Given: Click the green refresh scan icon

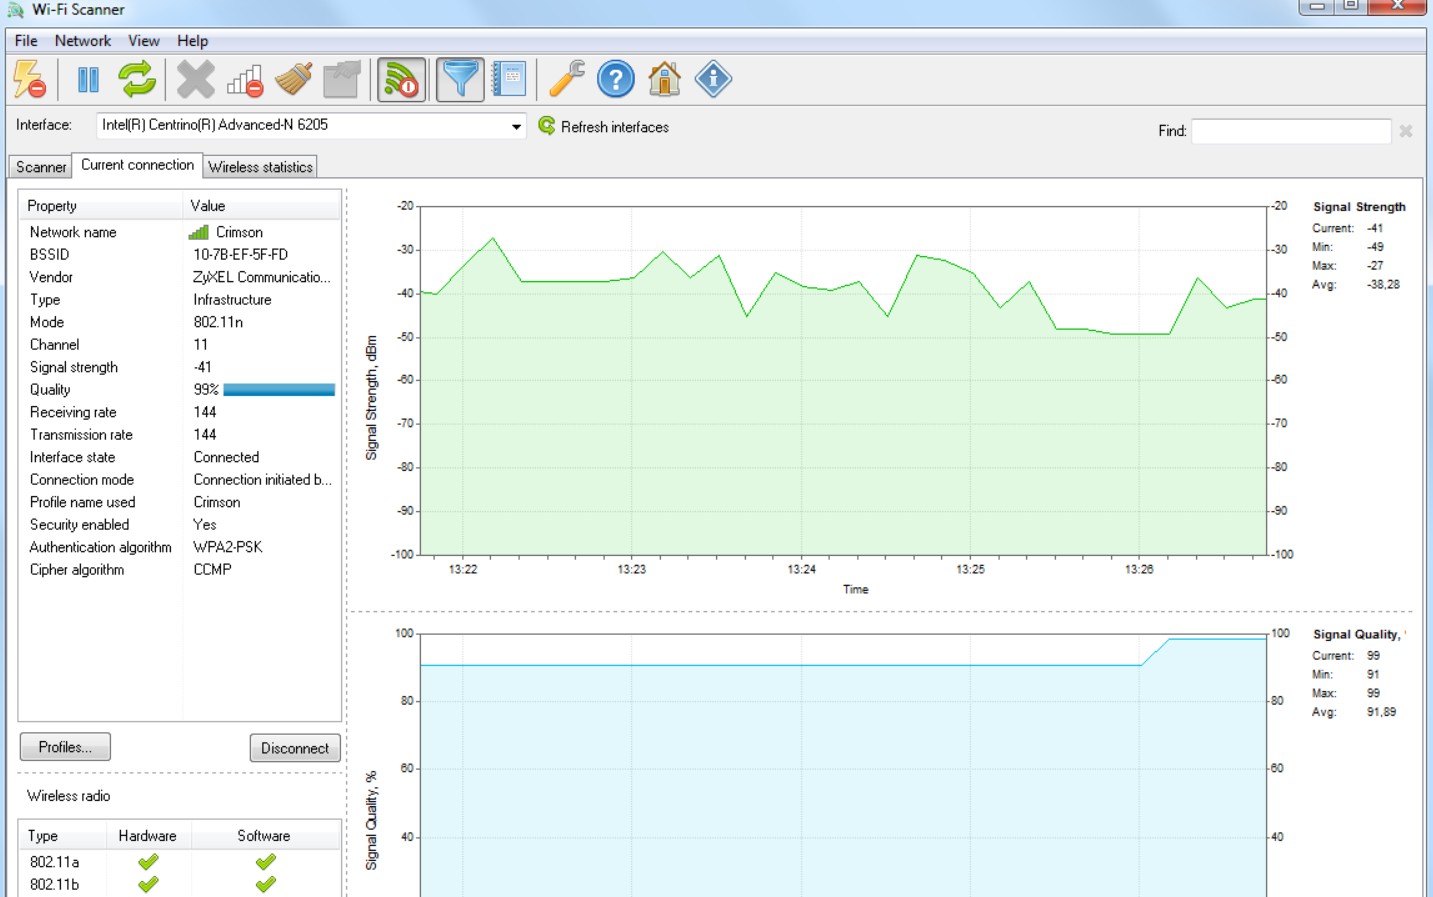Looking at the screenshot, I should pos(135,80).
